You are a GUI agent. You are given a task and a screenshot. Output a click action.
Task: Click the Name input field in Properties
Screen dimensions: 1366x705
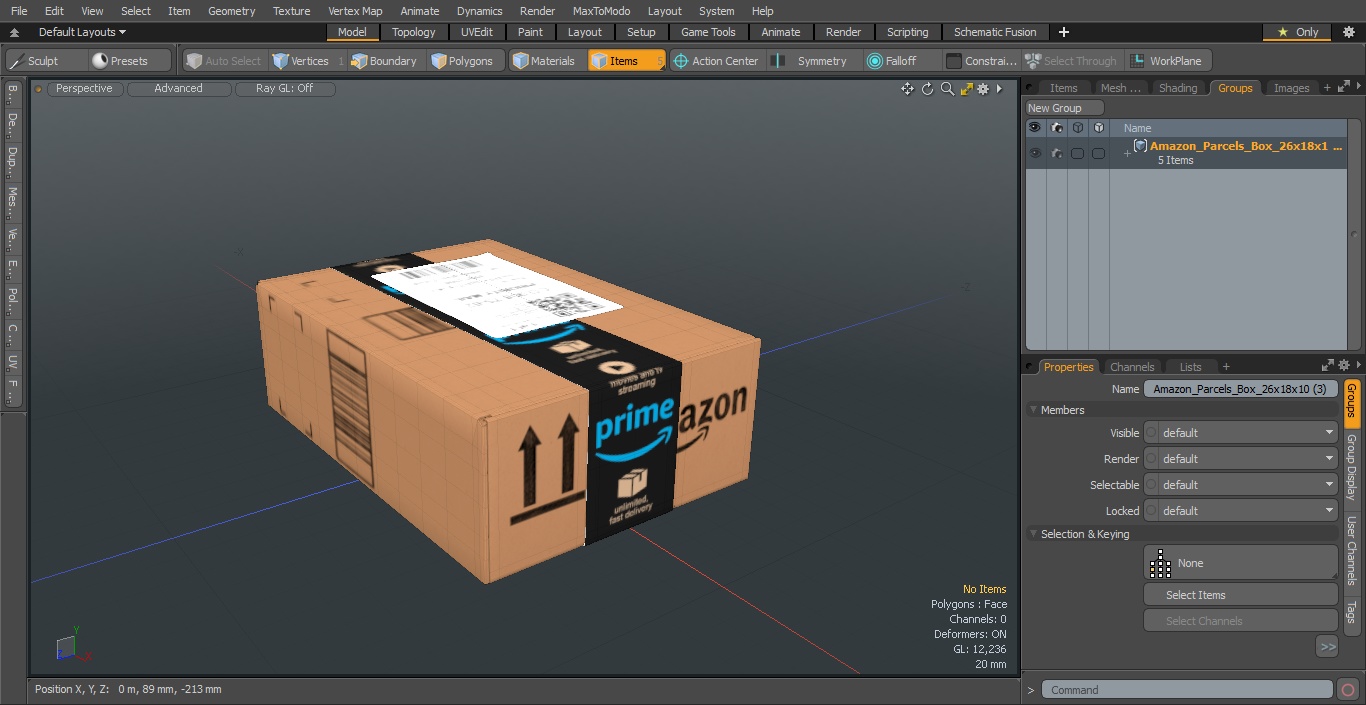coord(1240,389)
